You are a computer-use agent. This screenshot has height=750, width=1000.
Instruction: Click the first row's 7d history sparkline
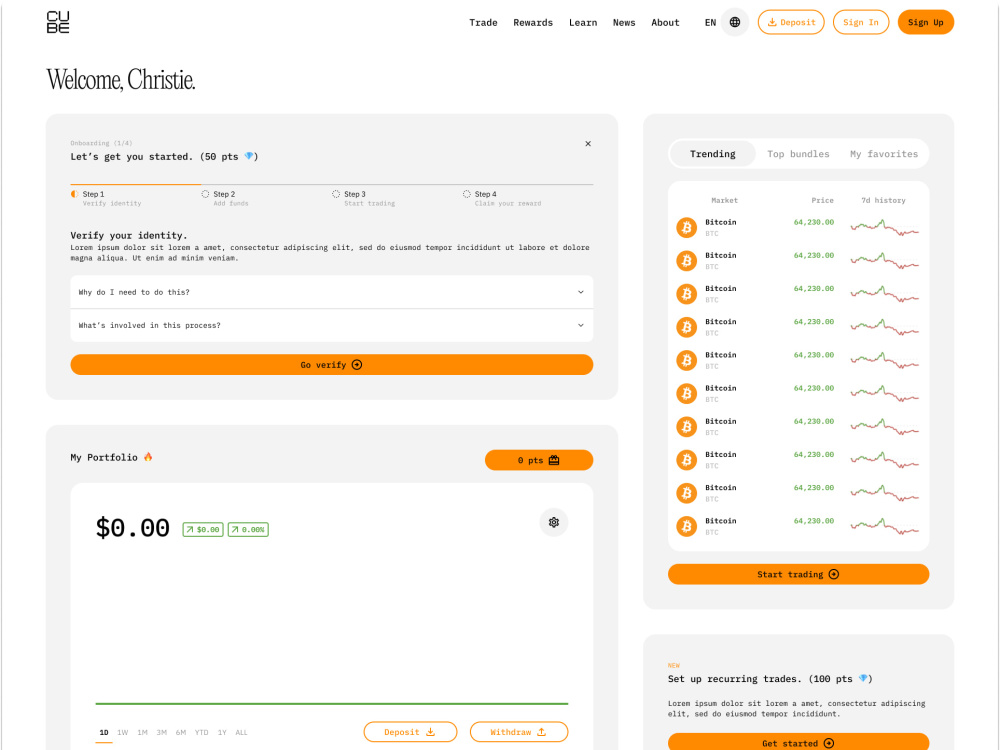885,228
